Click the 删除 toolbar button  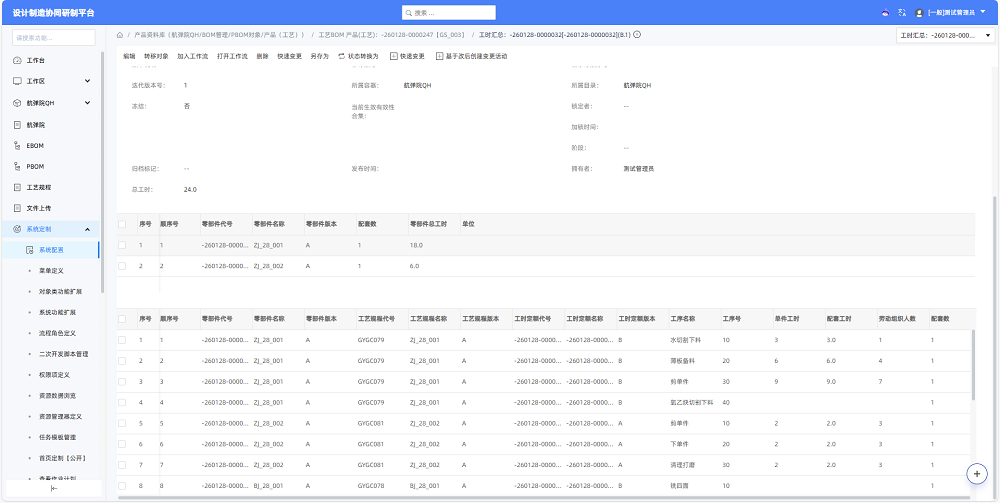(263, 56)
